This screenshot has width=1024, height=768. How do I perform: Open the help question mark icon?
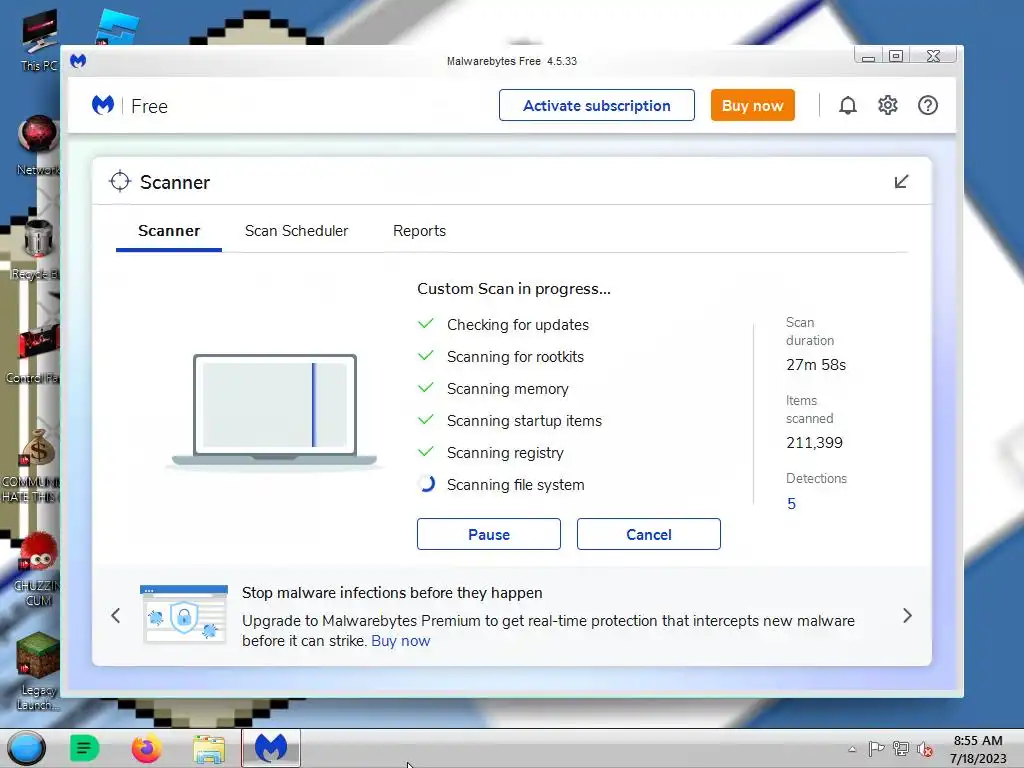point(927,105)
